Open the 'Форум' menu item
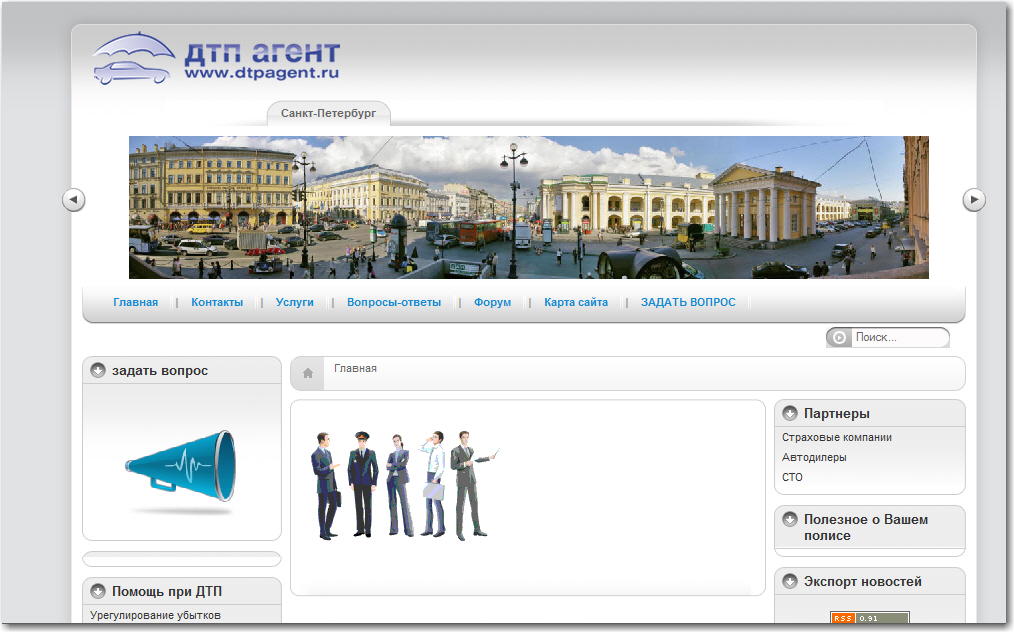The width and height of the screenshot is (1014, 632). click(492, 302)
